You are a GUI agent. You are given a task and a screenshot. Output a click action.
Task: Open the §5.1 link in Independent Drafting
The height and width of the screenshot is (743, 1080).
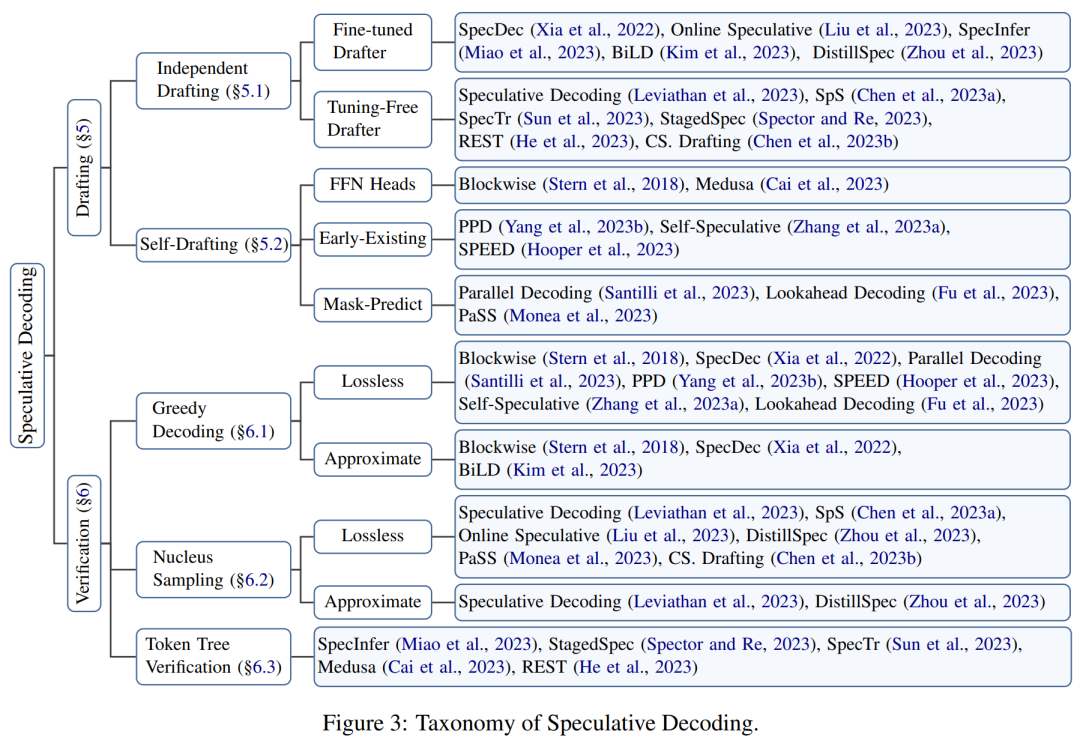pyautogui.click(x=250, y=91)
